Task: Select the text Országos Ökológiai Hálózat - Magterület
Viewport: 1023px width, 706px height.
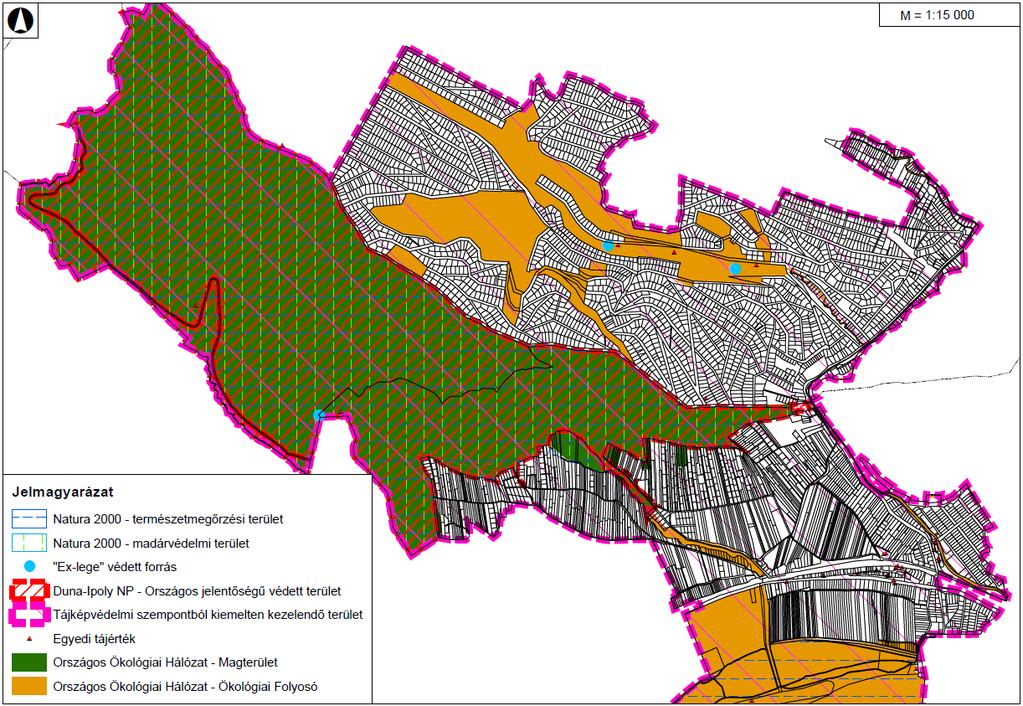Action: tap(166, 662)
